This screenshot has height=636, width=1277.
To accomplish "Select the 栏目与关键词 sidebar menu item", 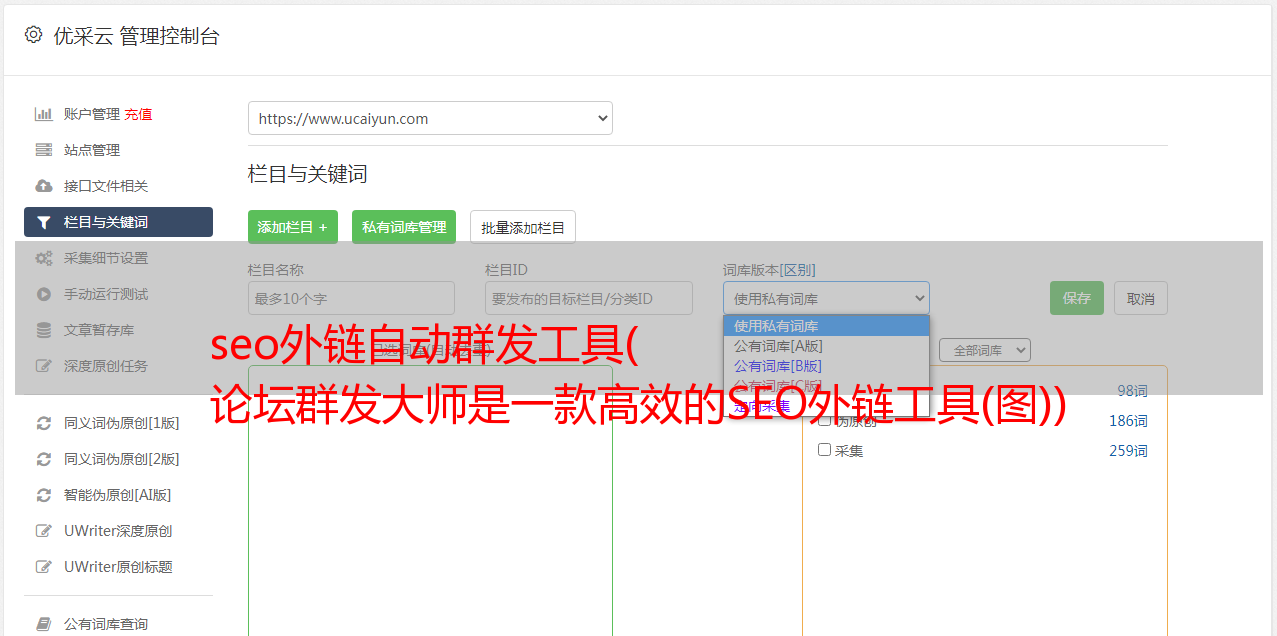I will click(x=118, y=222).
